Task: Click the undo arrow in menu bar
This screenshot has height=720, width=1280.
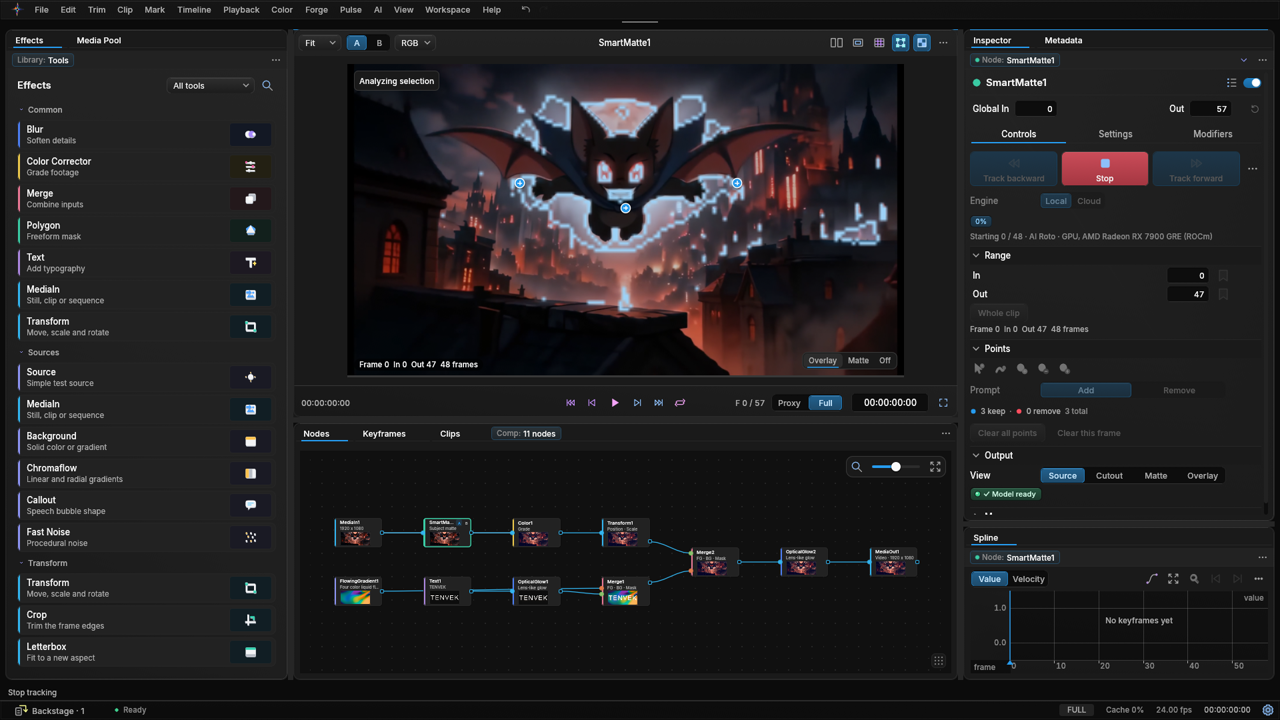Action: click(525, 10)
